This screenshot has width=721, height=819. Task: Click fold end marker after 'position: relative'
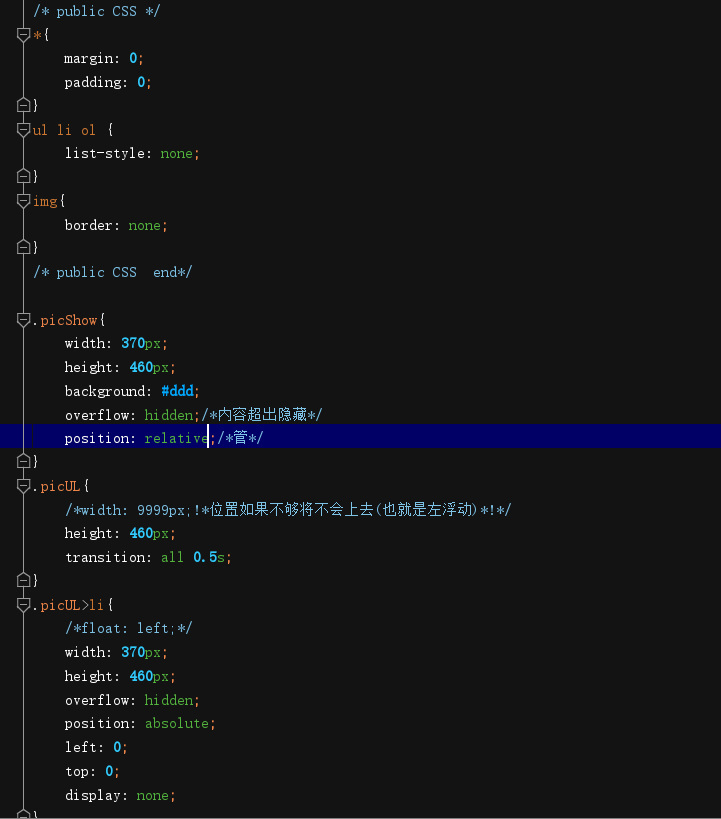tap(24, 461)
